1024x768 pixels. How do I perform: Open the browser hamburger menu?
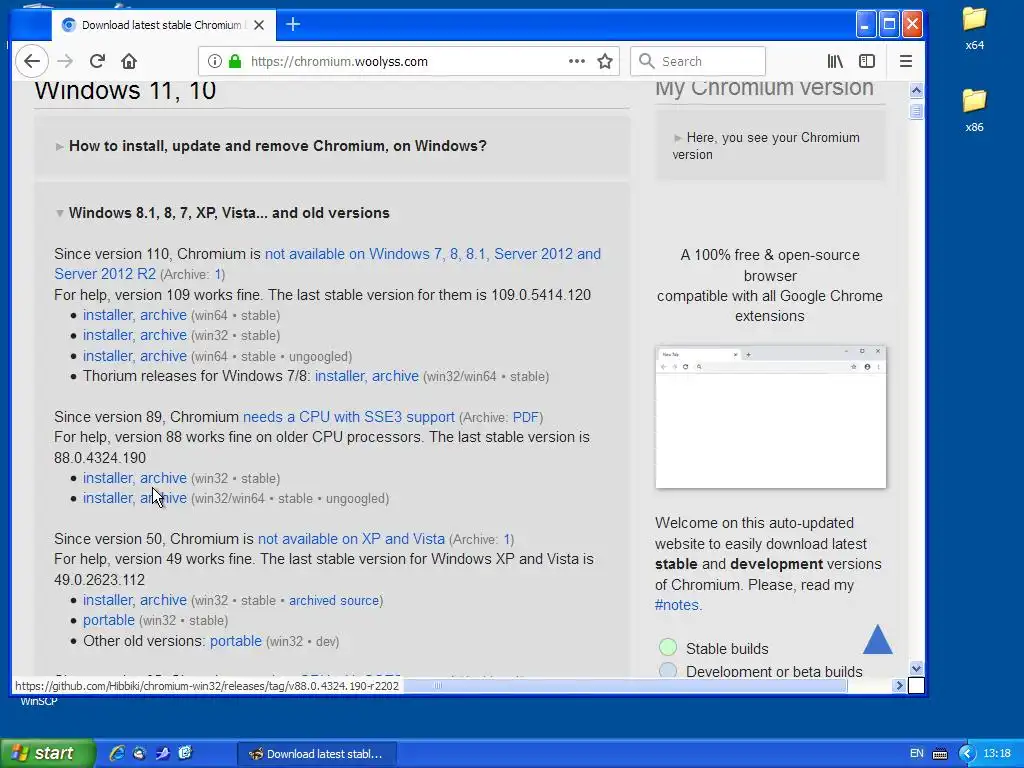point(906,61)
